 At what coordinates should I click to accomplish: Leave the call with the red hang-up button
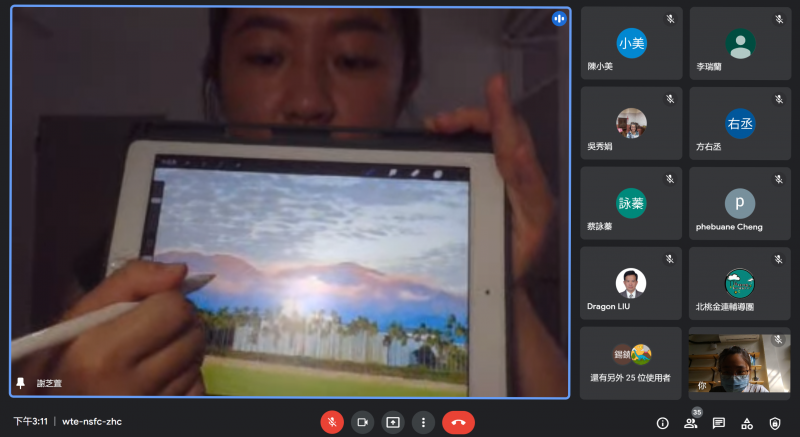[458, 422]
